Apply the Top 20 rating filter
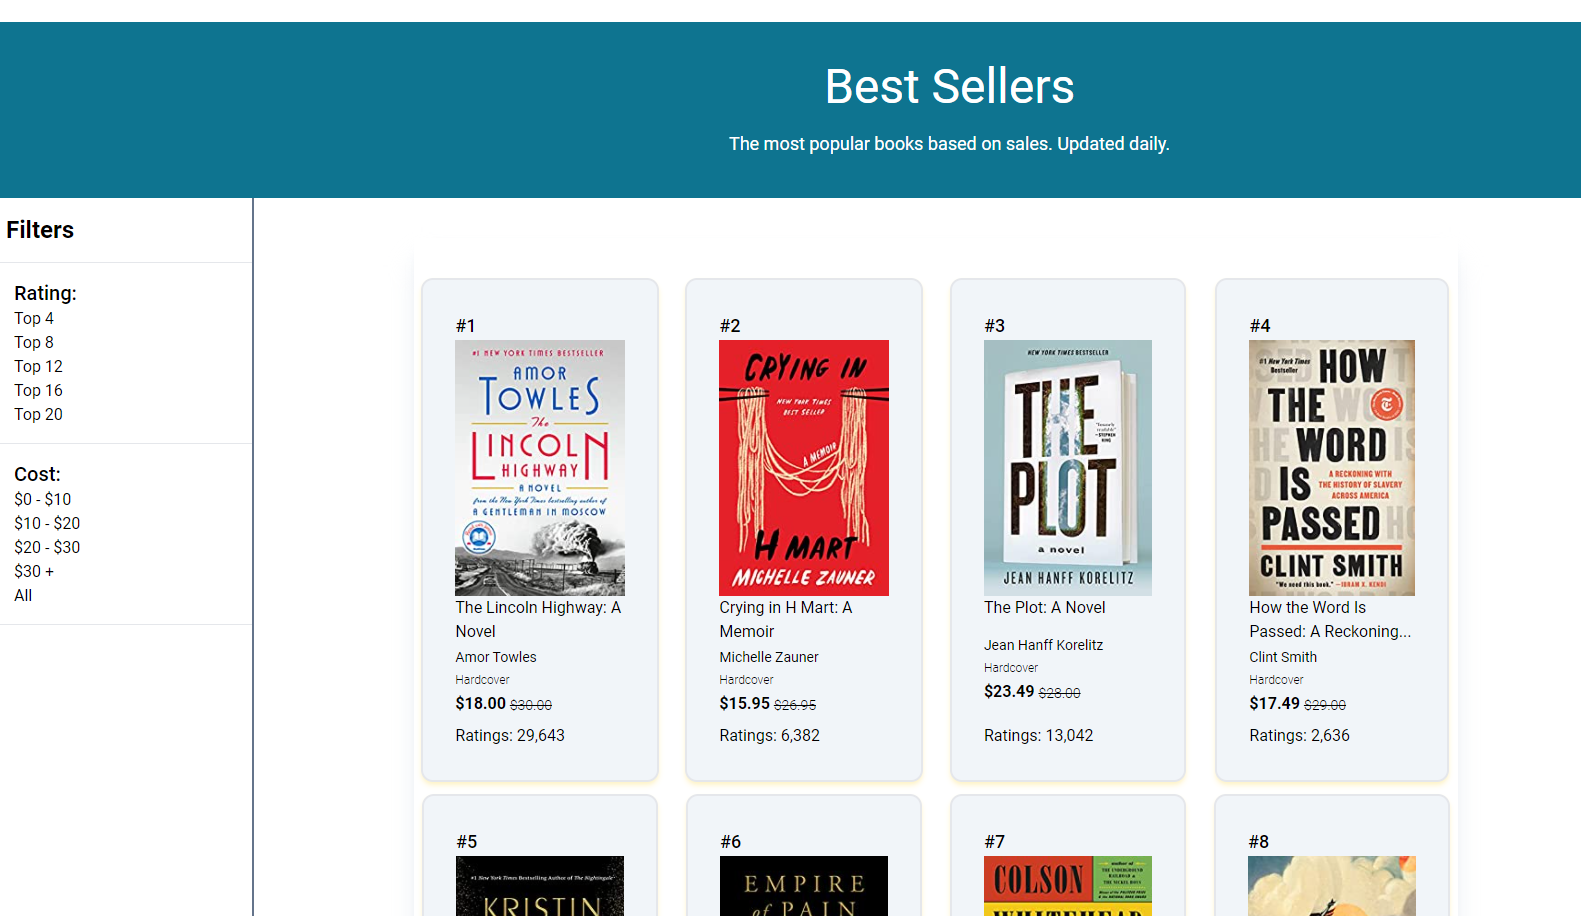The height and width of the screenshot is (916, 1581). point(38,414)
